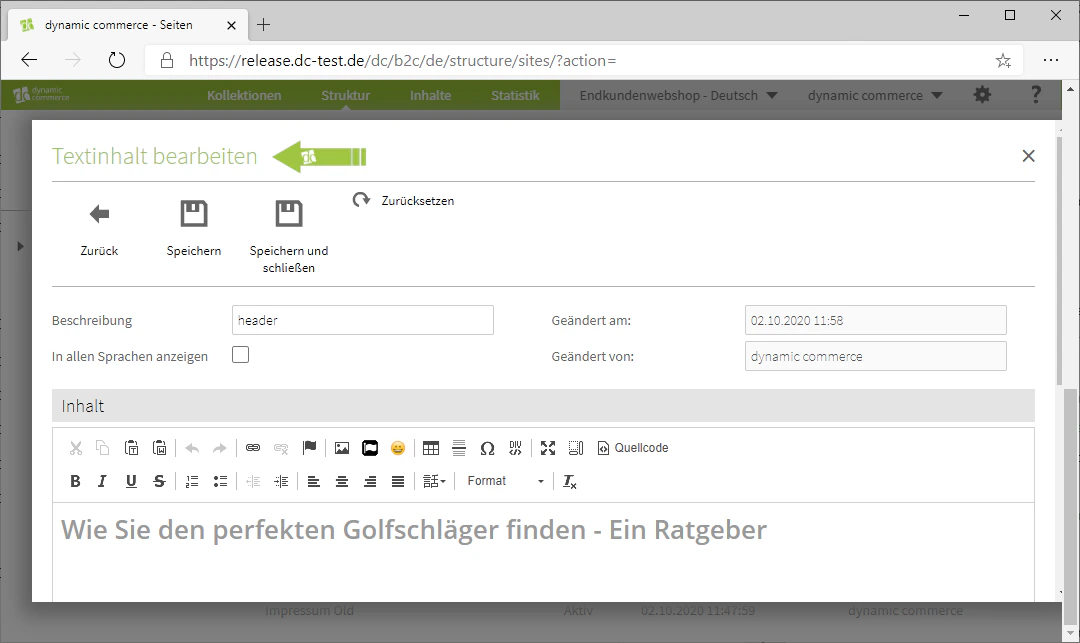Apply bold formatting

(76, 481)
